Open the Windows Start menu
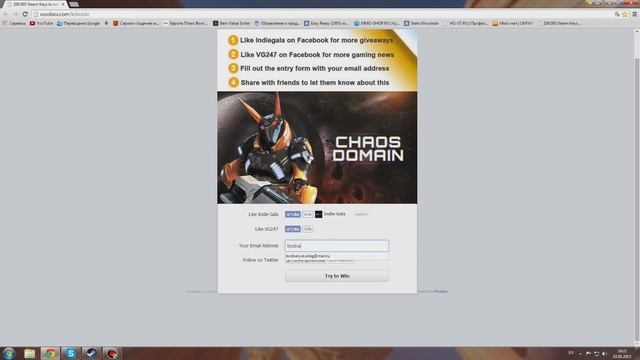 [x=9, y=353]
